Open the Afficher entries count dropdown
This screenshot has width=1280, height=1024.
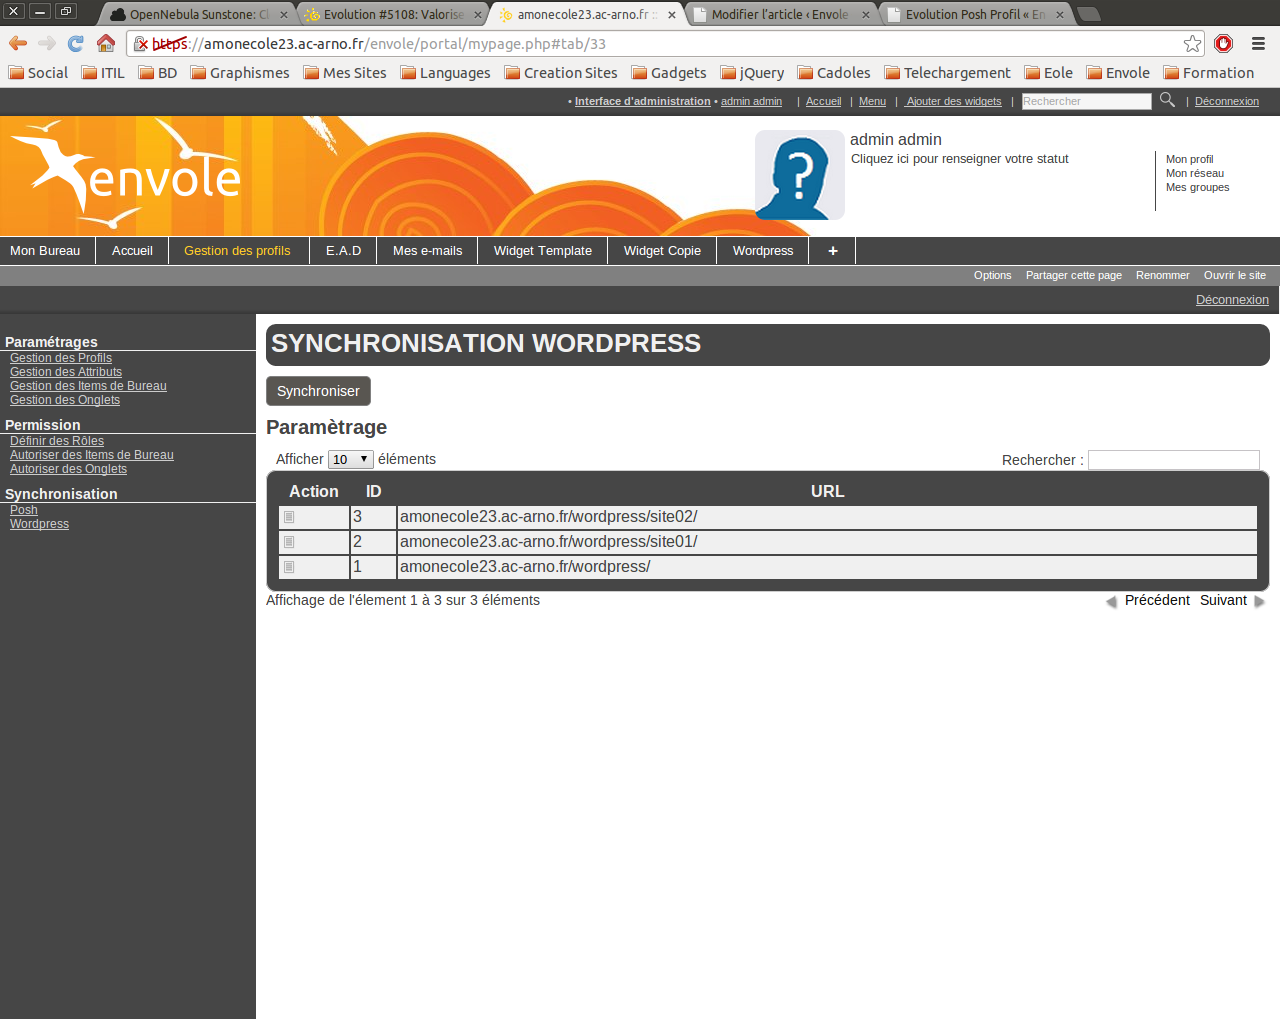(350, 460)
